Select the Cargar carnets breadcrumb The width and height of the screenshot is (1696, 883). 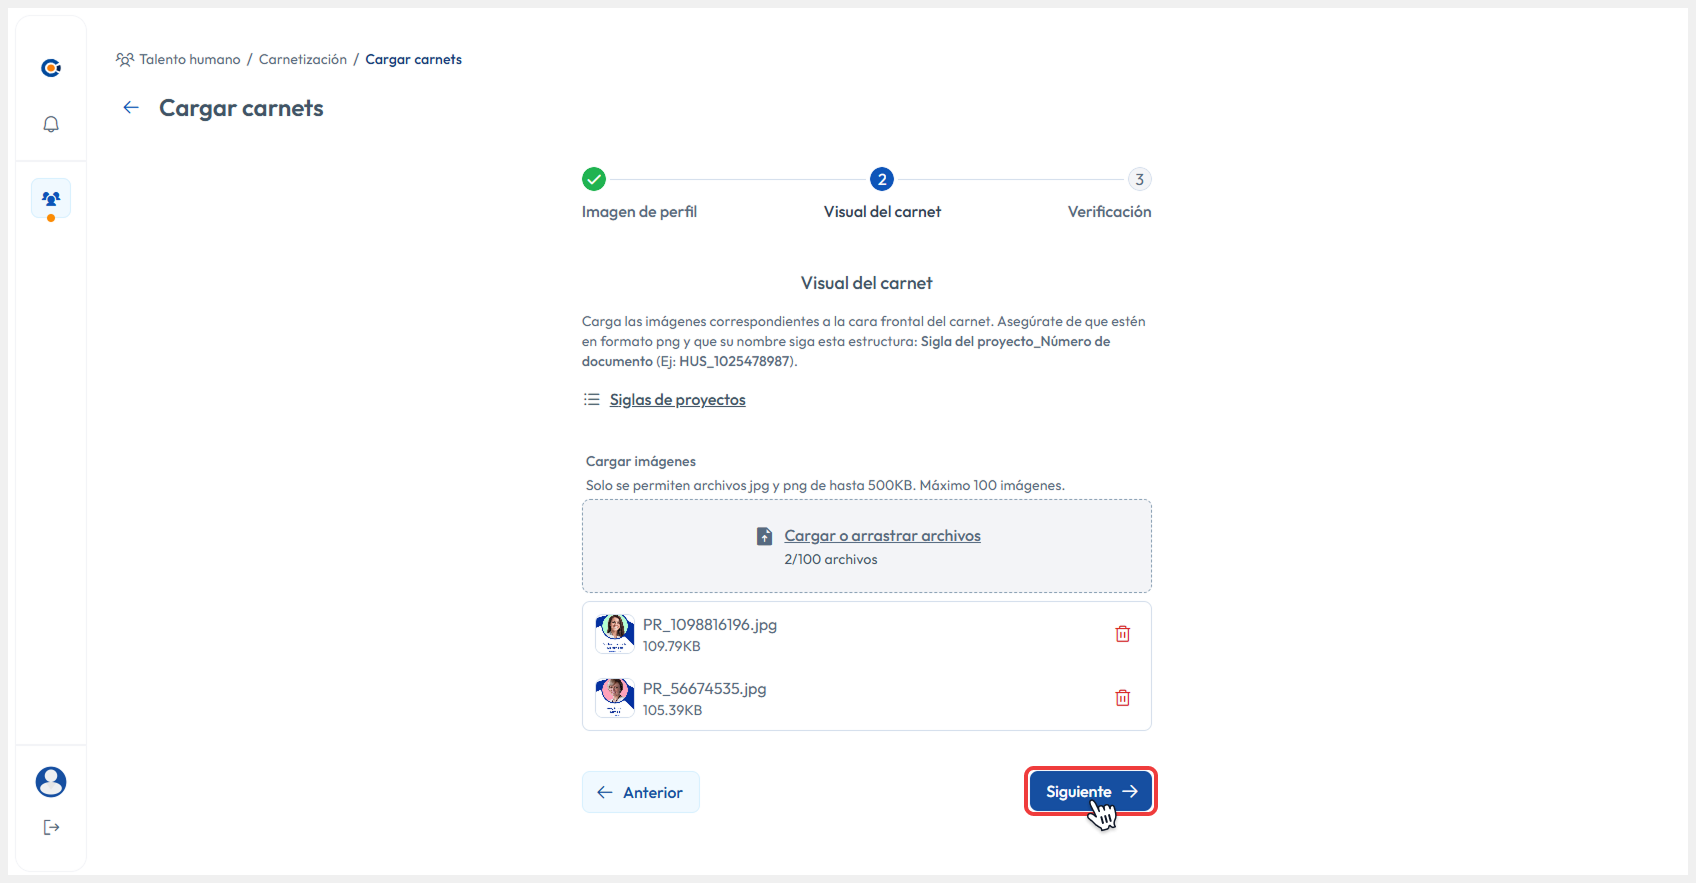click(x=413, y=60)
